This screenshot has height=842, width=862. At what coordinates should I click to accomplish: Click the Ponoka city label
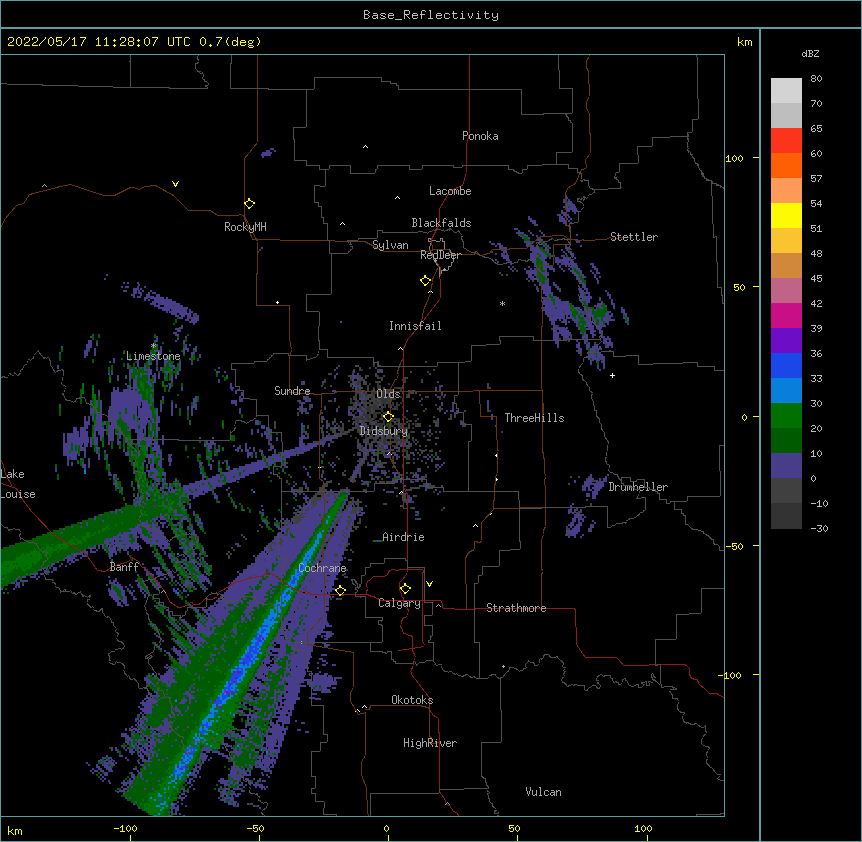point(480,136)
